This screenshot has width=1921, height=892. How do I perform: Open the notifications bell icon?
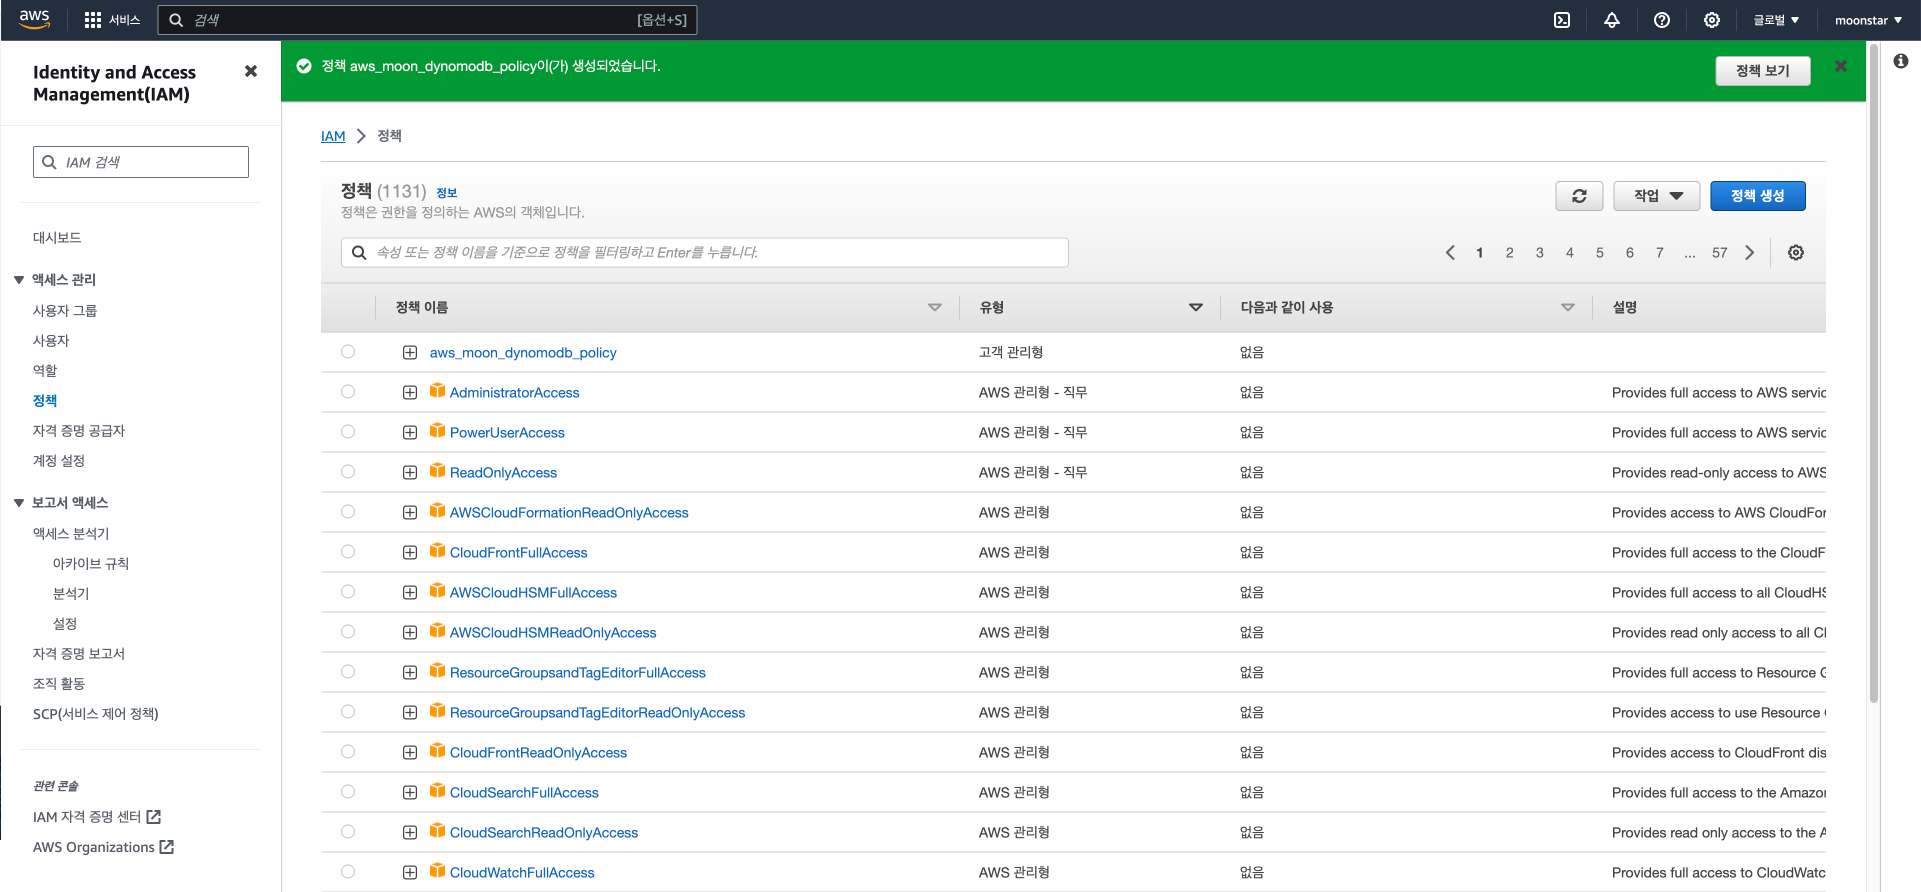[1612, 20]
